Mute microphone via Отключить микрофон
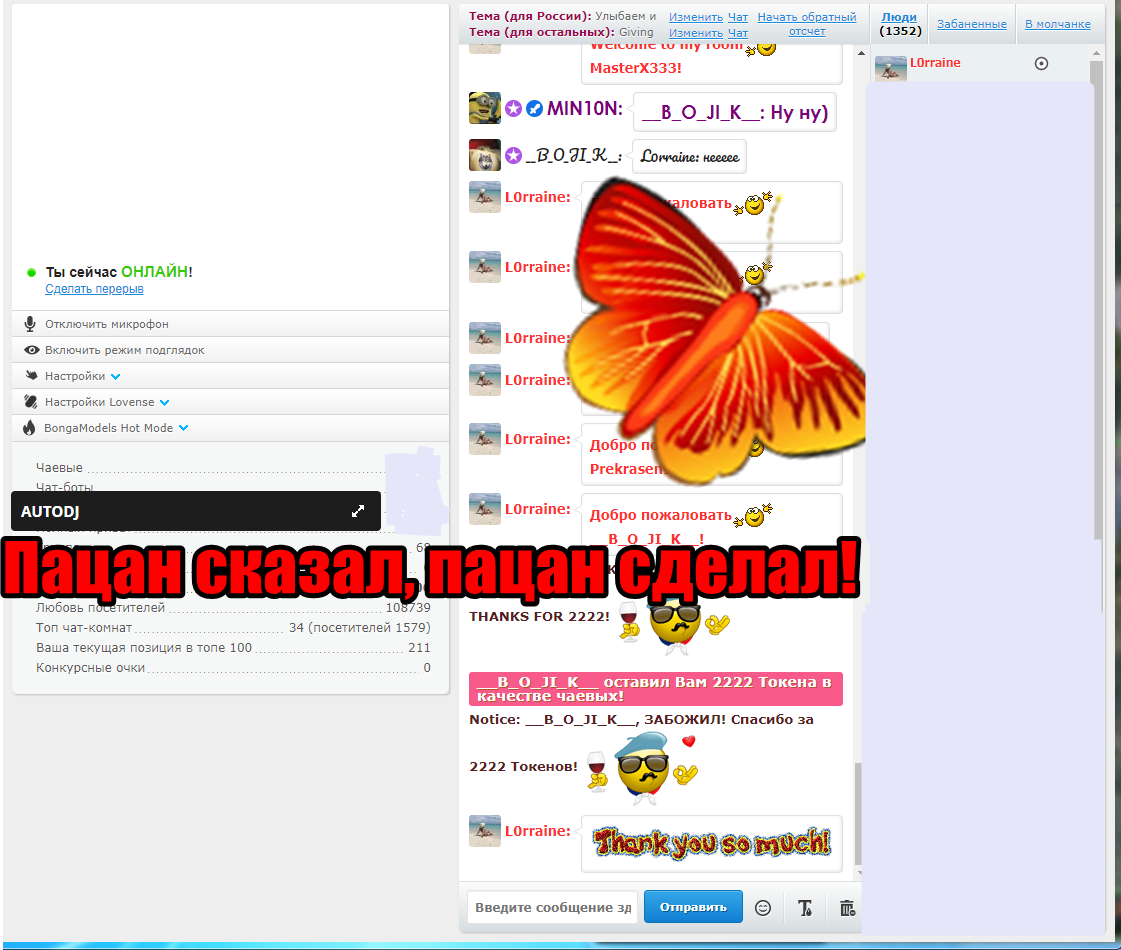This screenshot has height=950, width=1121. pos(106,324)
